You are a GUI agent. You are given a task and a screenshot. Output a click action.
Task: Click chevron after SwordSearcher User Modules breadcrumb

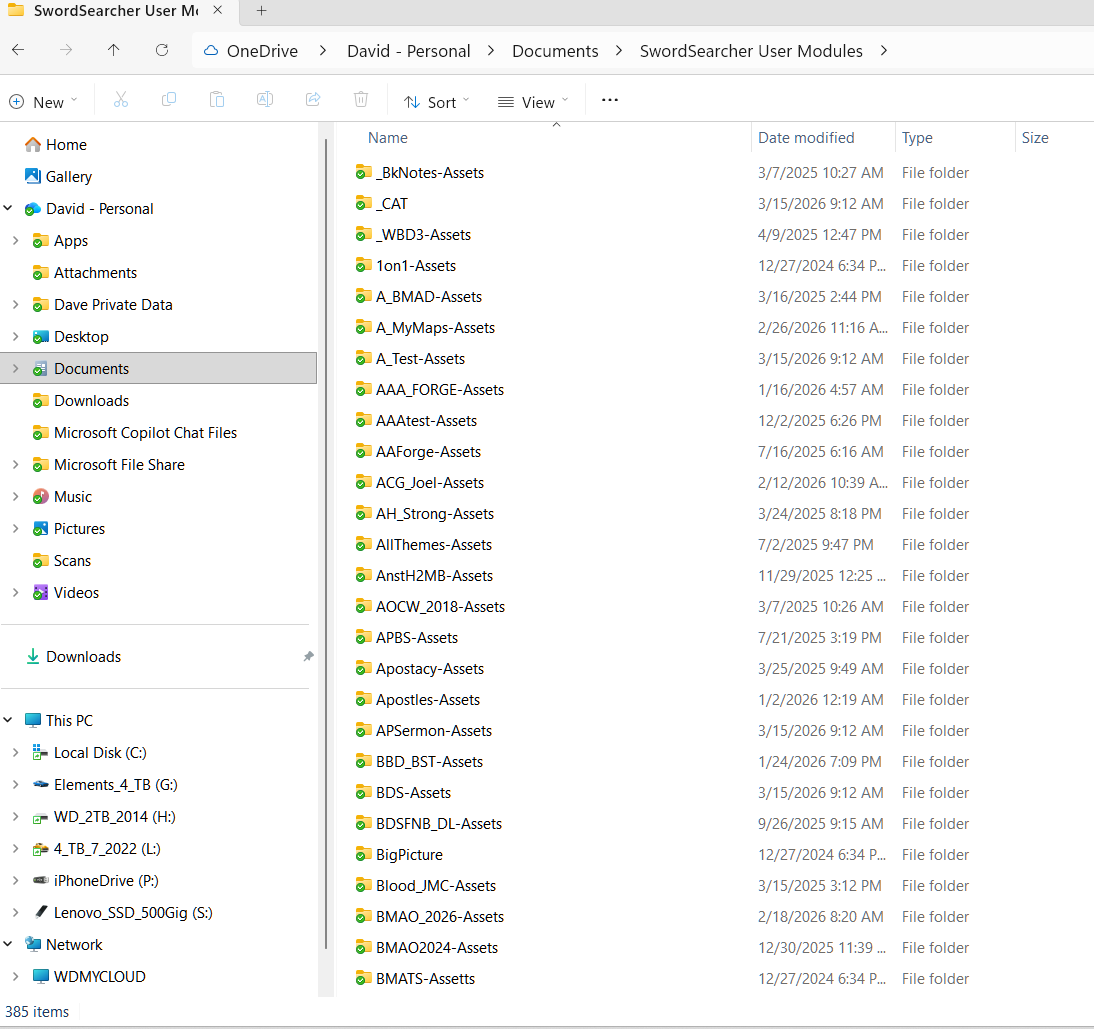tap(884, 51)
